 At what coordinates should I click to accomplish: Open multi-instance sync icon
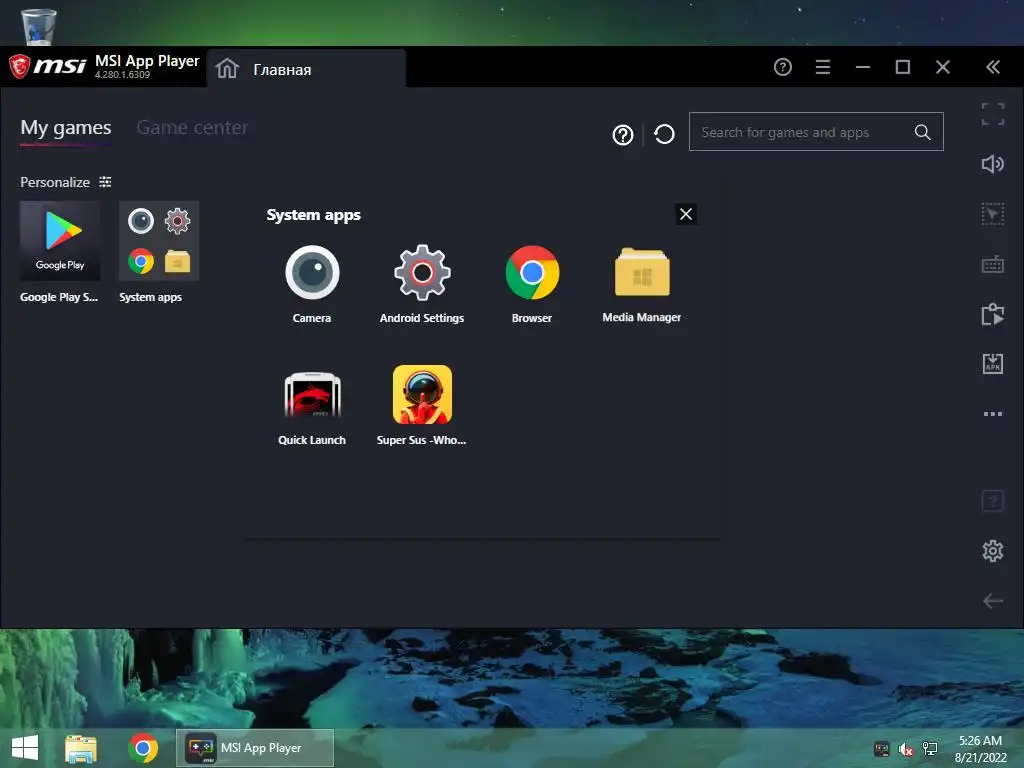pyautogui.click(x=993, y=314)
